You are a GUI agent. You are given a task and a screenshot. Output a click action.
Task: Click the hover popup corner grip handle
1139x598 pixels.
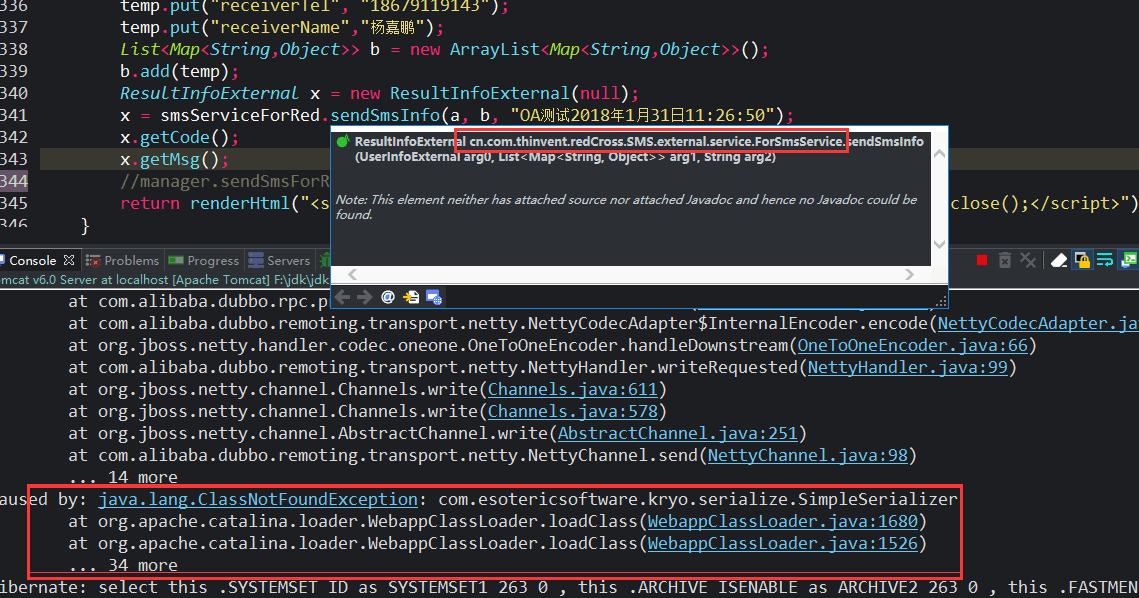[x=941, y=300]
